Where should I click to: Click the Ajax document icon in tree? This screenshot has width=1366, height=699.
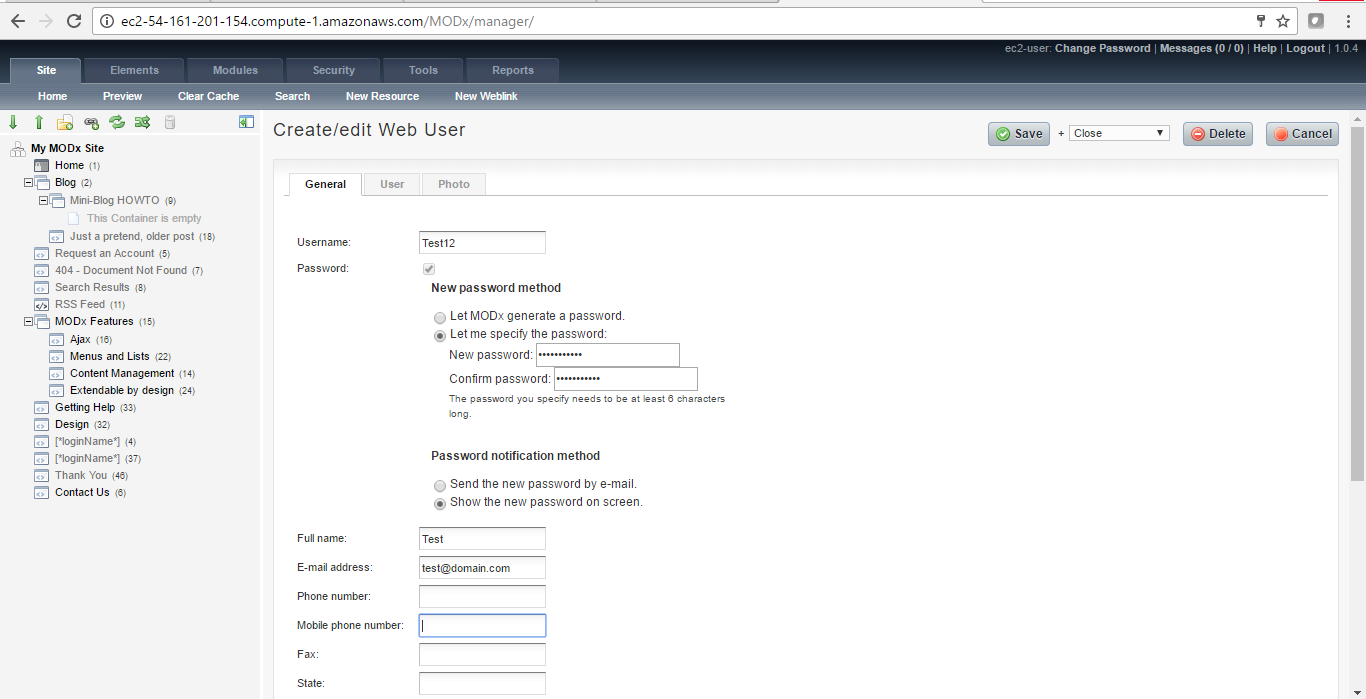click(x=56, y=339)
